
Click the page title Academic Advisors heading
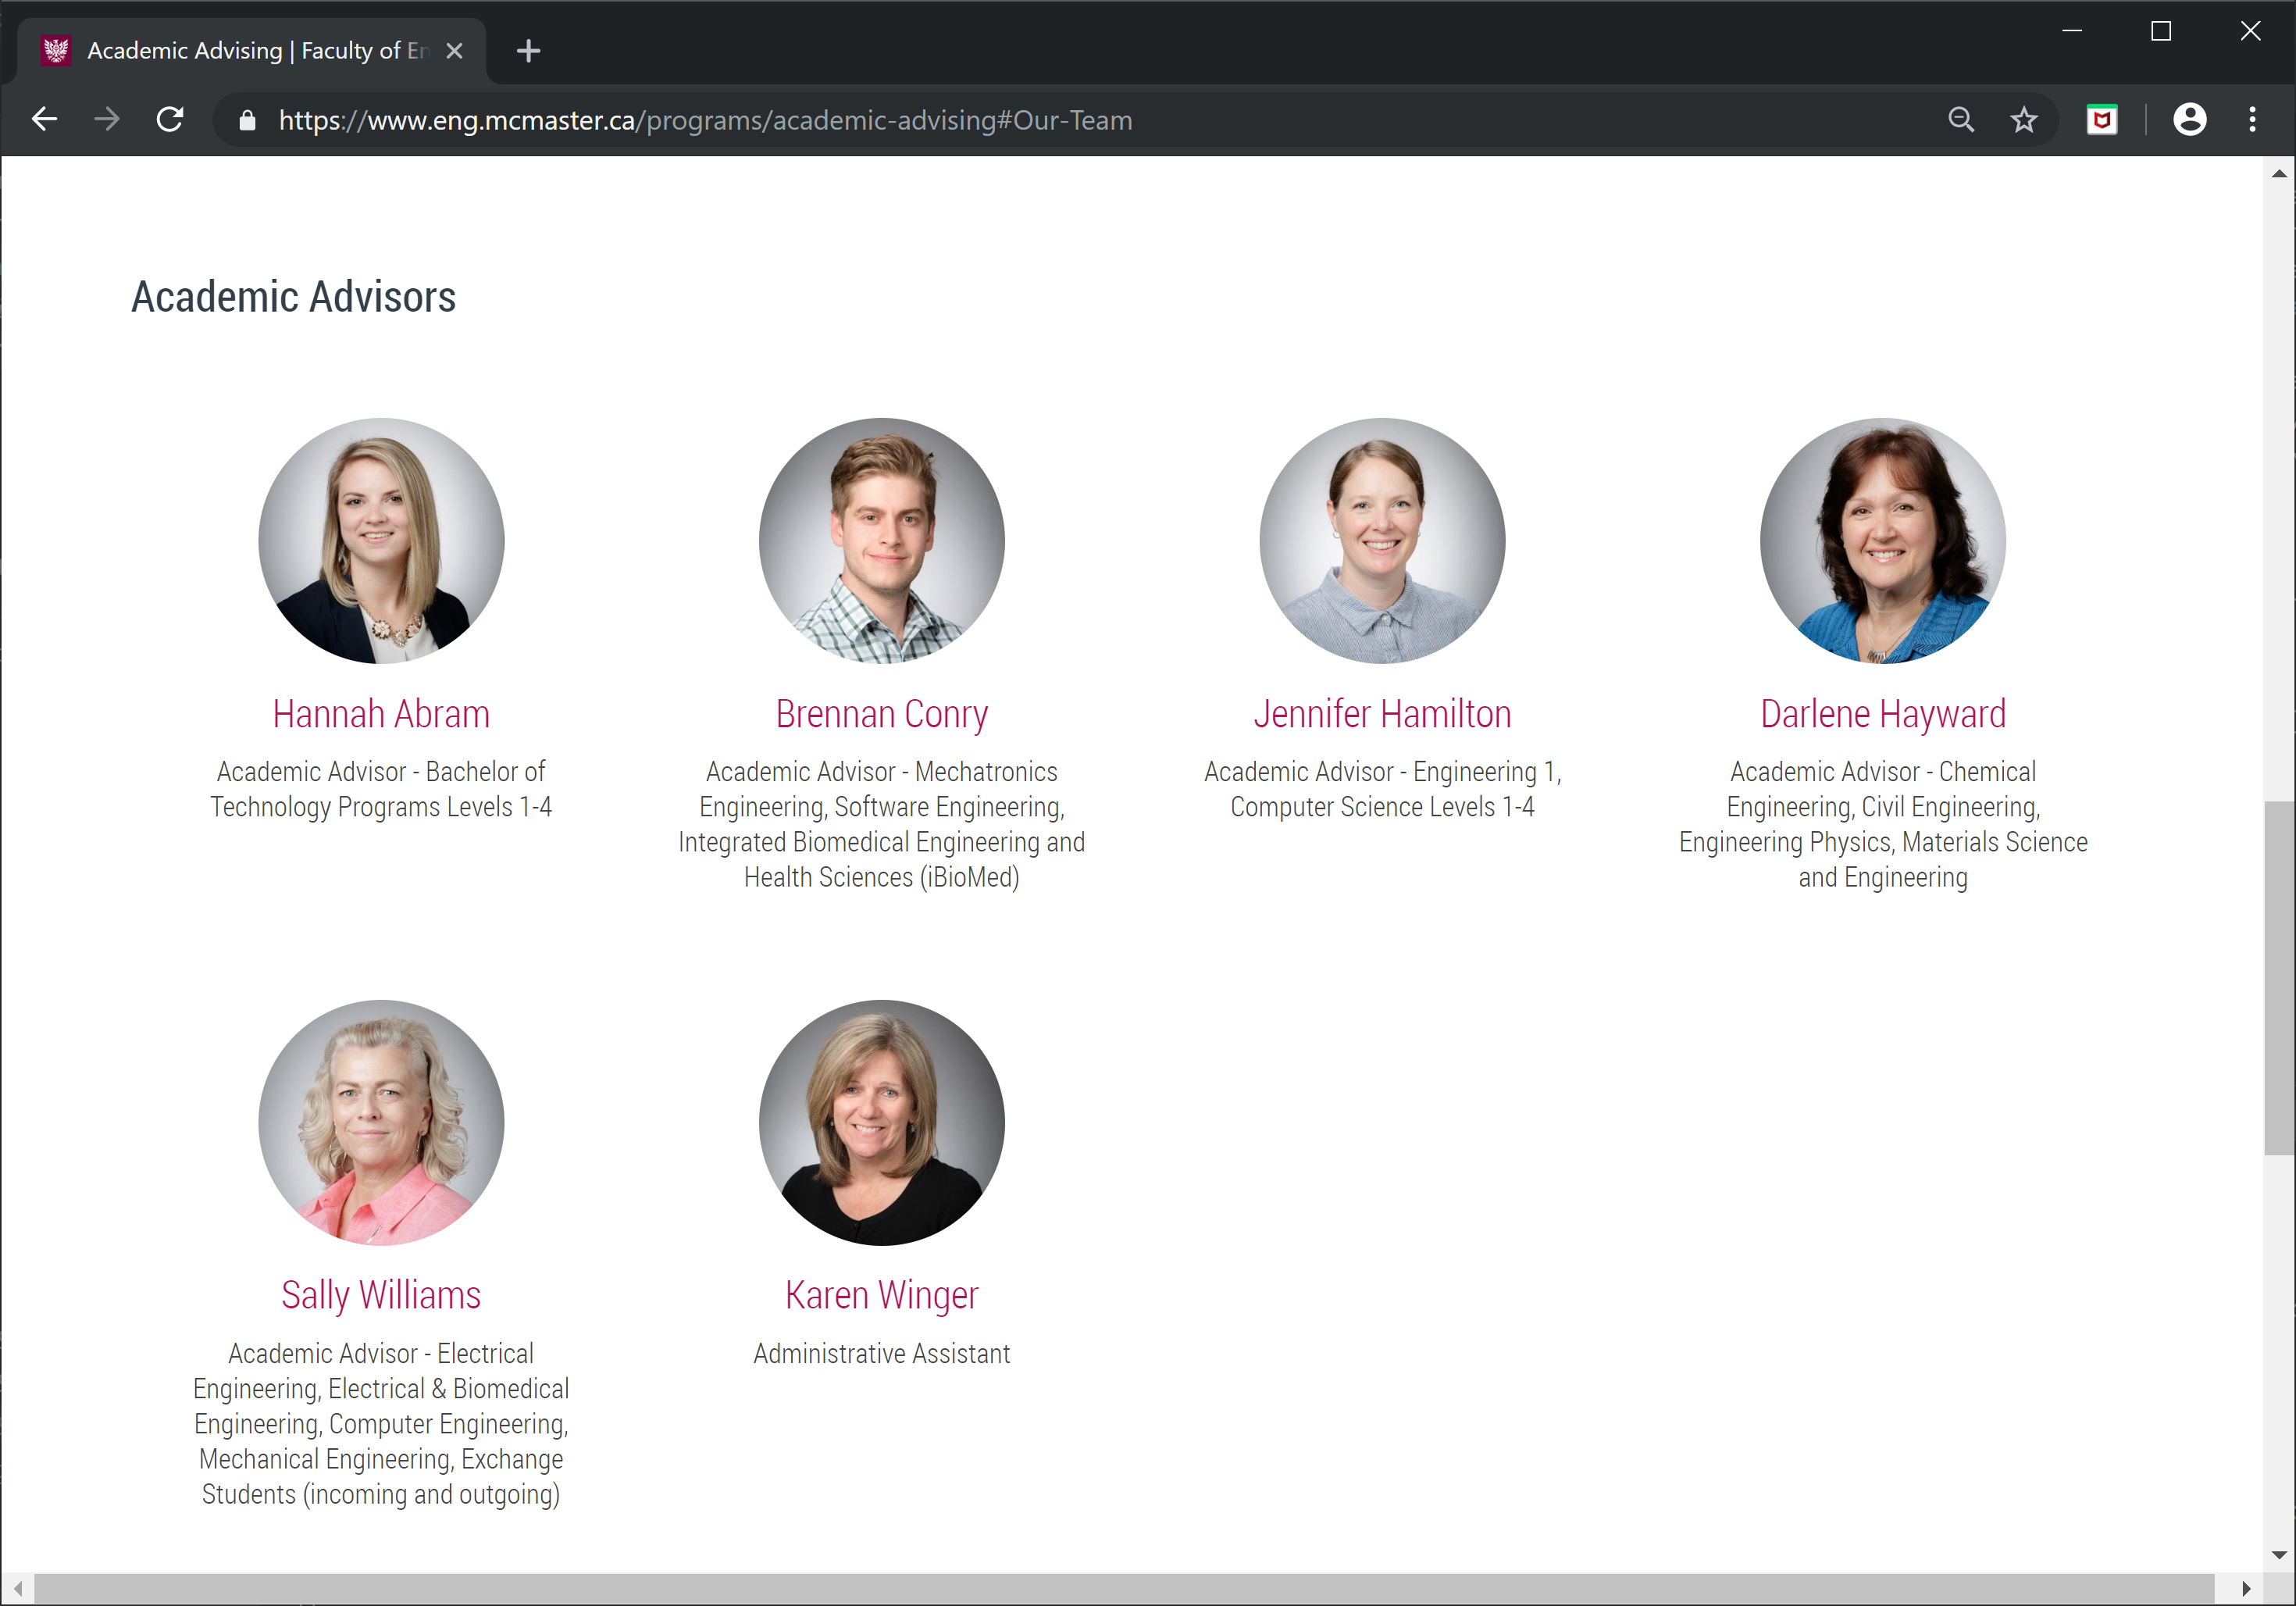[x=297, y=297]
